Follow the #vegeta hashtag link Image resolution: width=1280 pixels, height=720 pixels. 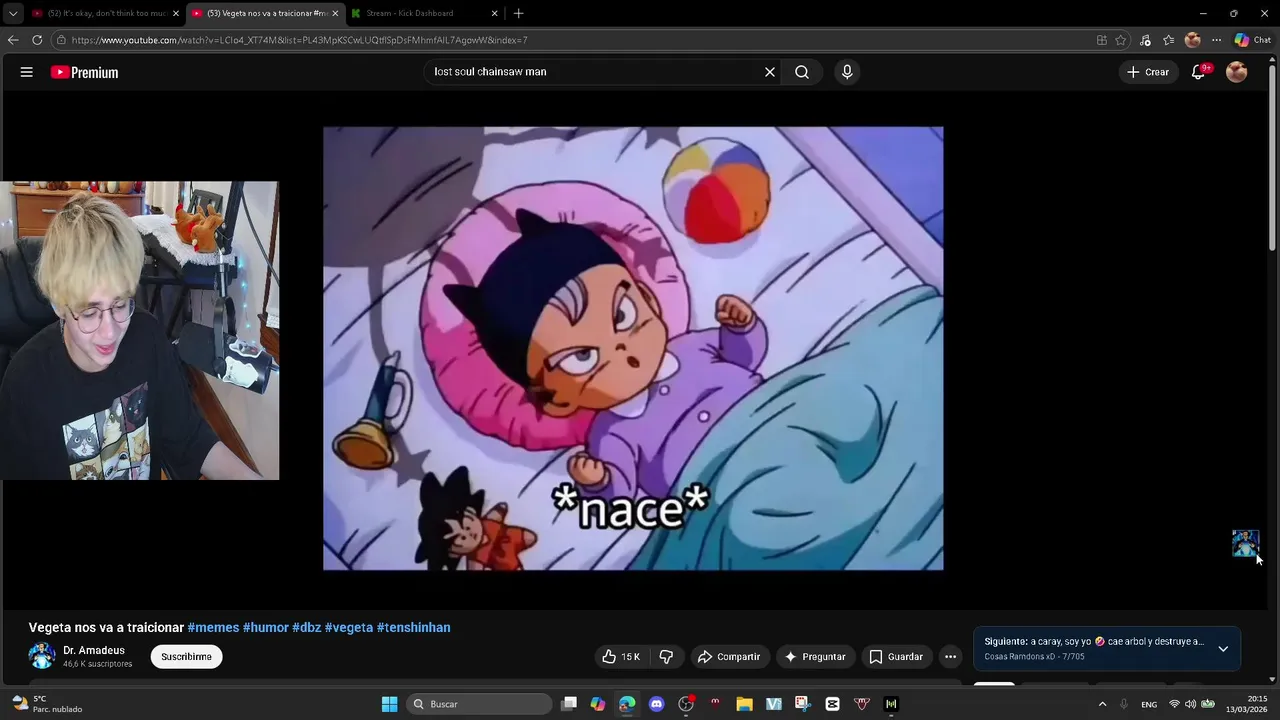(x=349, y=627)
